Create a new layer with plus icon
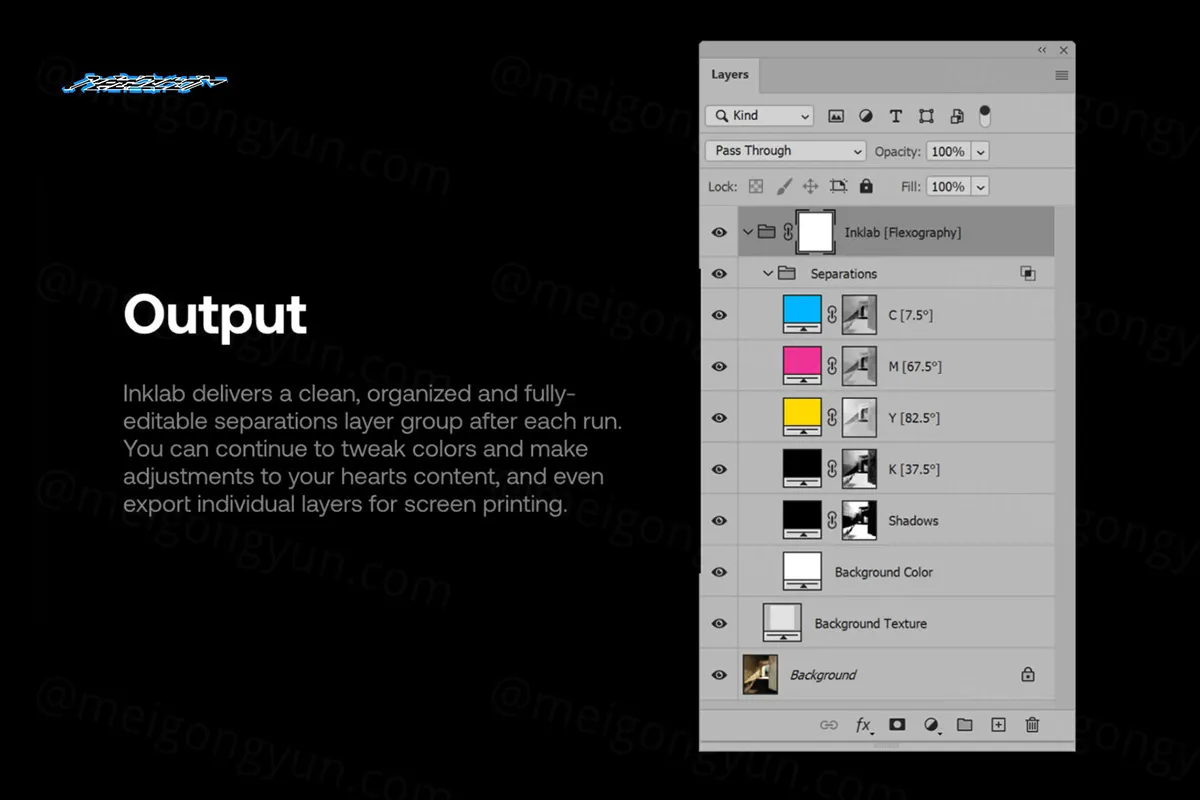 pyautogui.click(x=998, y=725)
